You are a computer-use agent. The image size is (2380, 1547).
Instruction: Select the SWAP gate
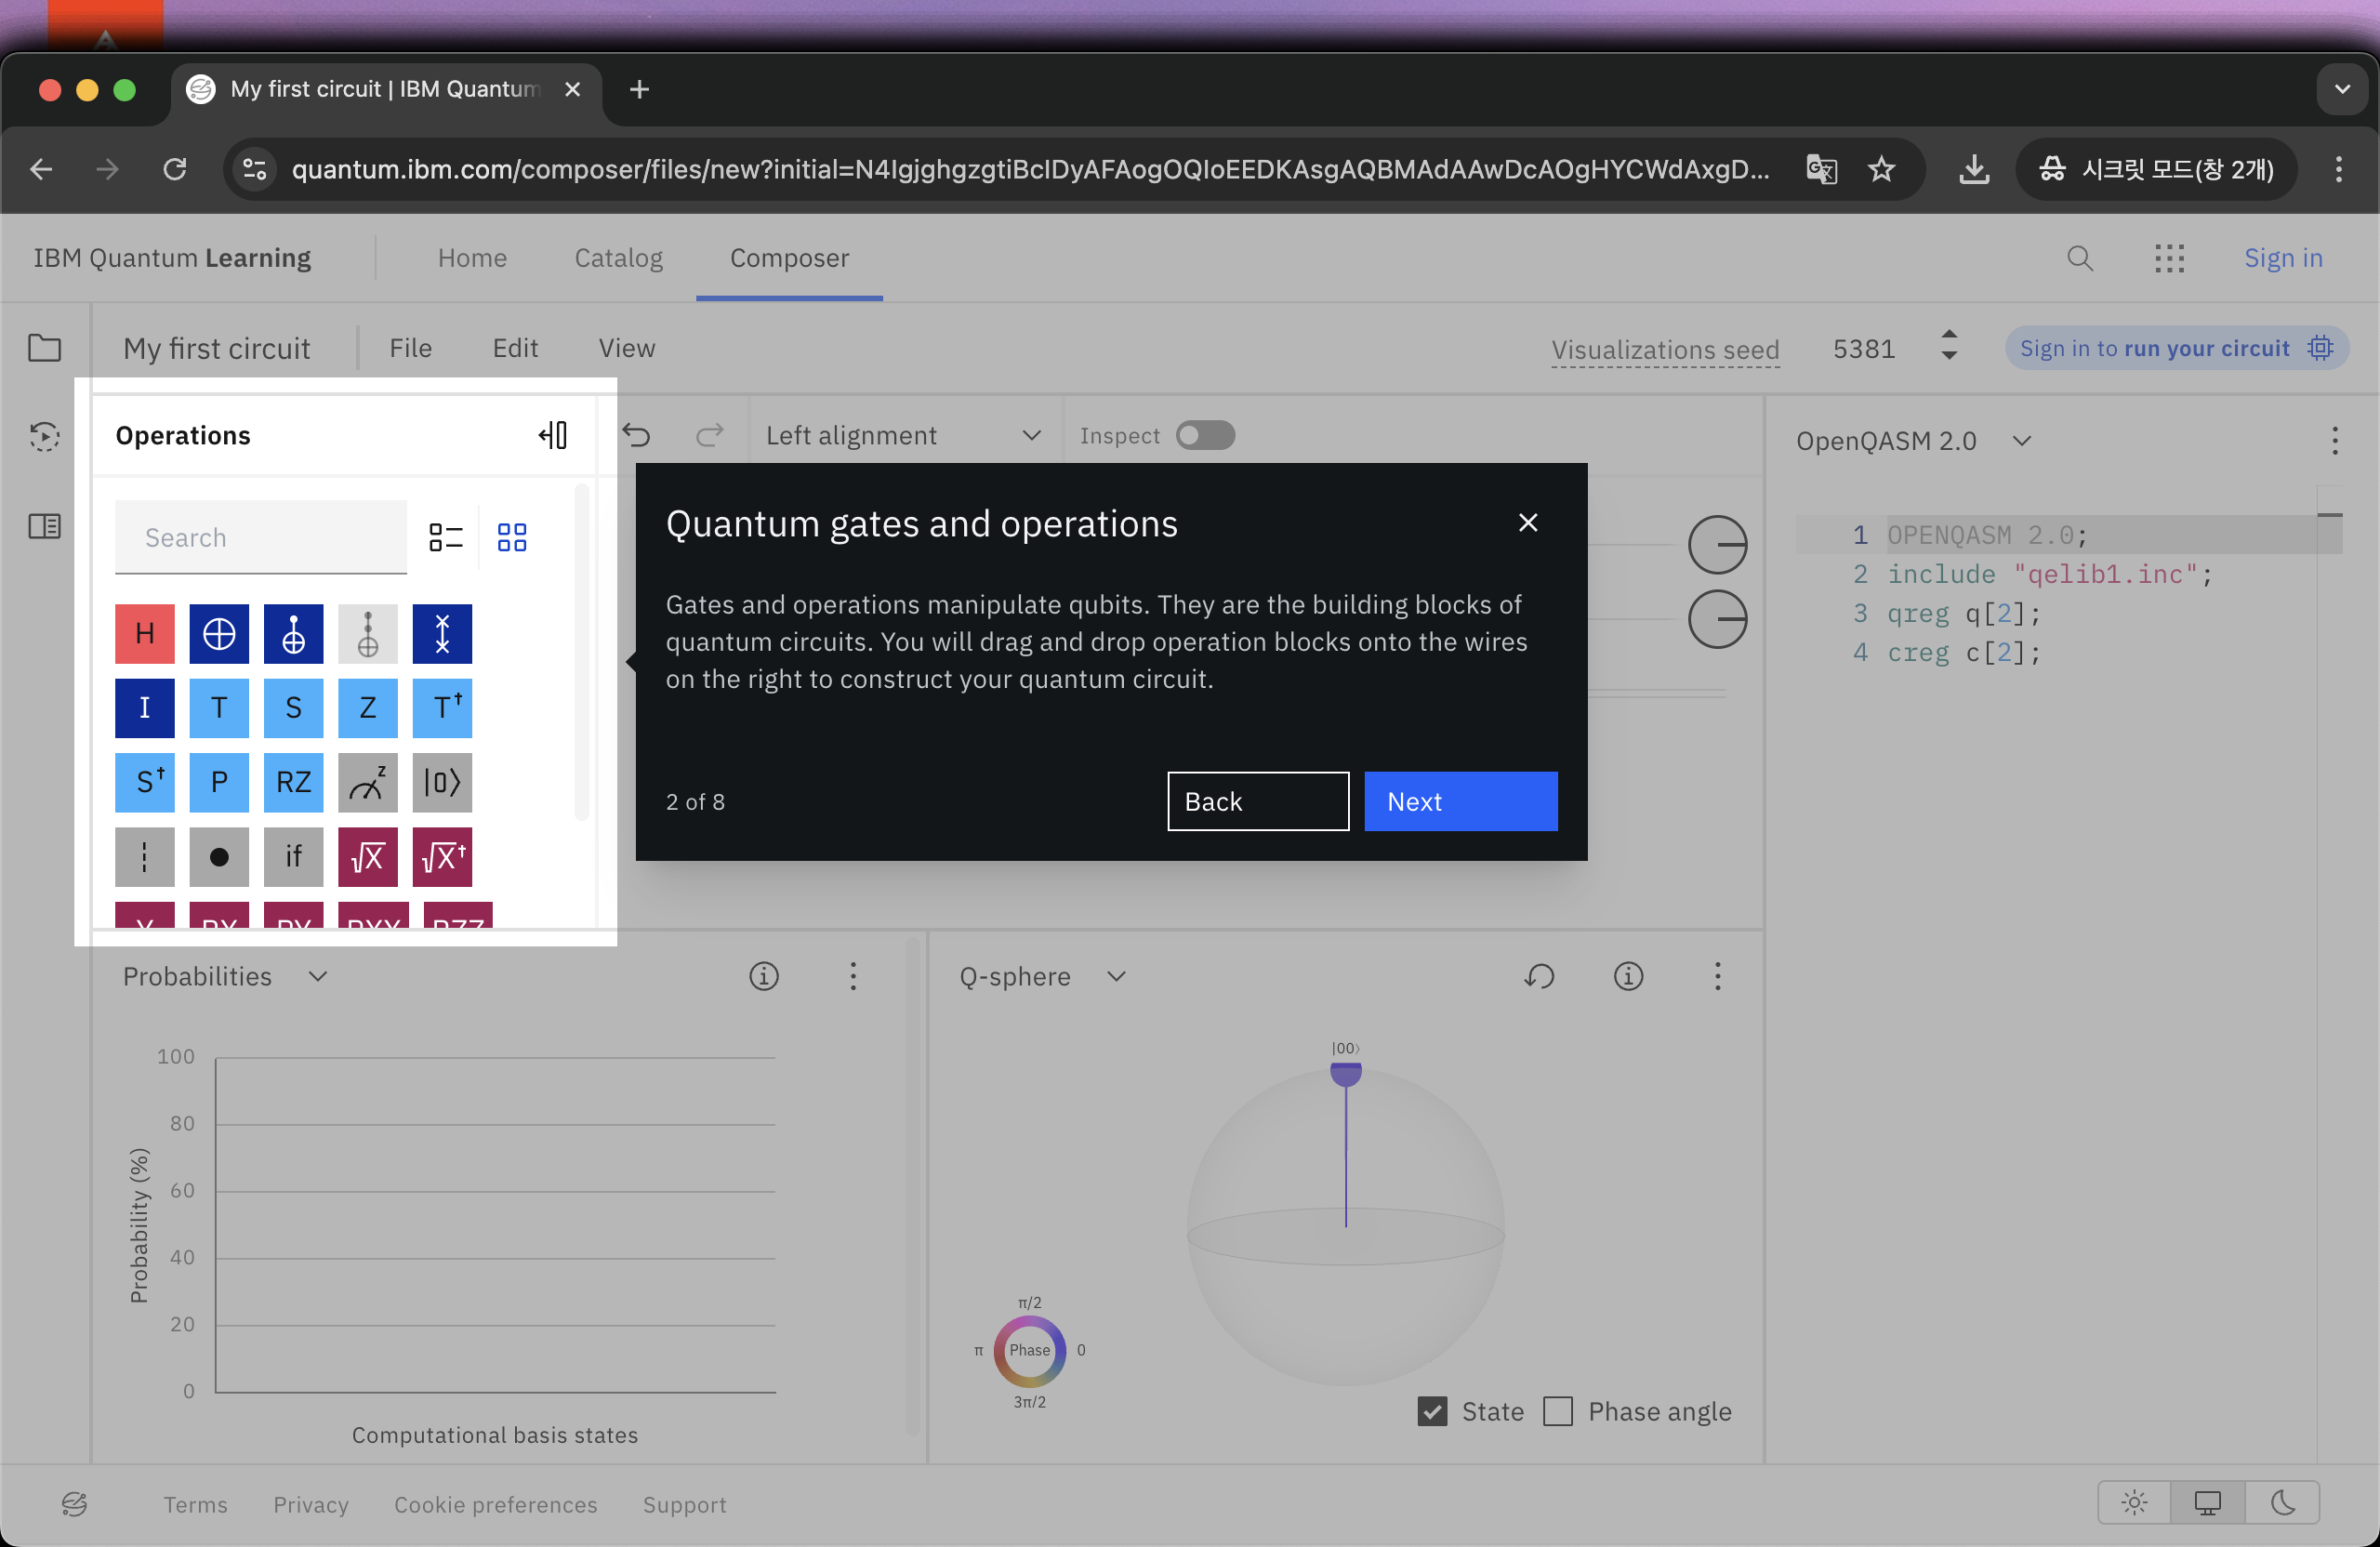tap(442, 633)
